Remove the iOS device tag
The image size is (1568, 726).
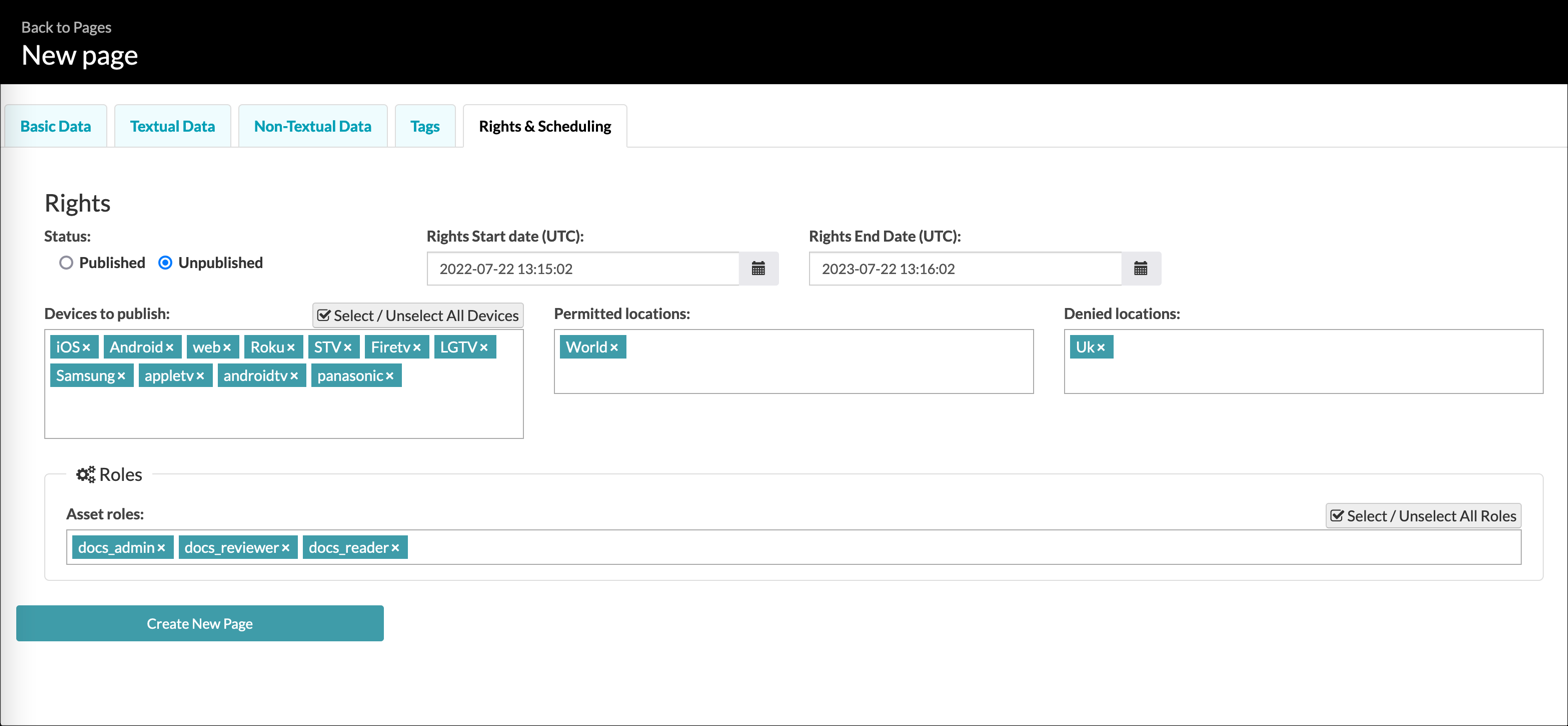click(x=87, y=347)
